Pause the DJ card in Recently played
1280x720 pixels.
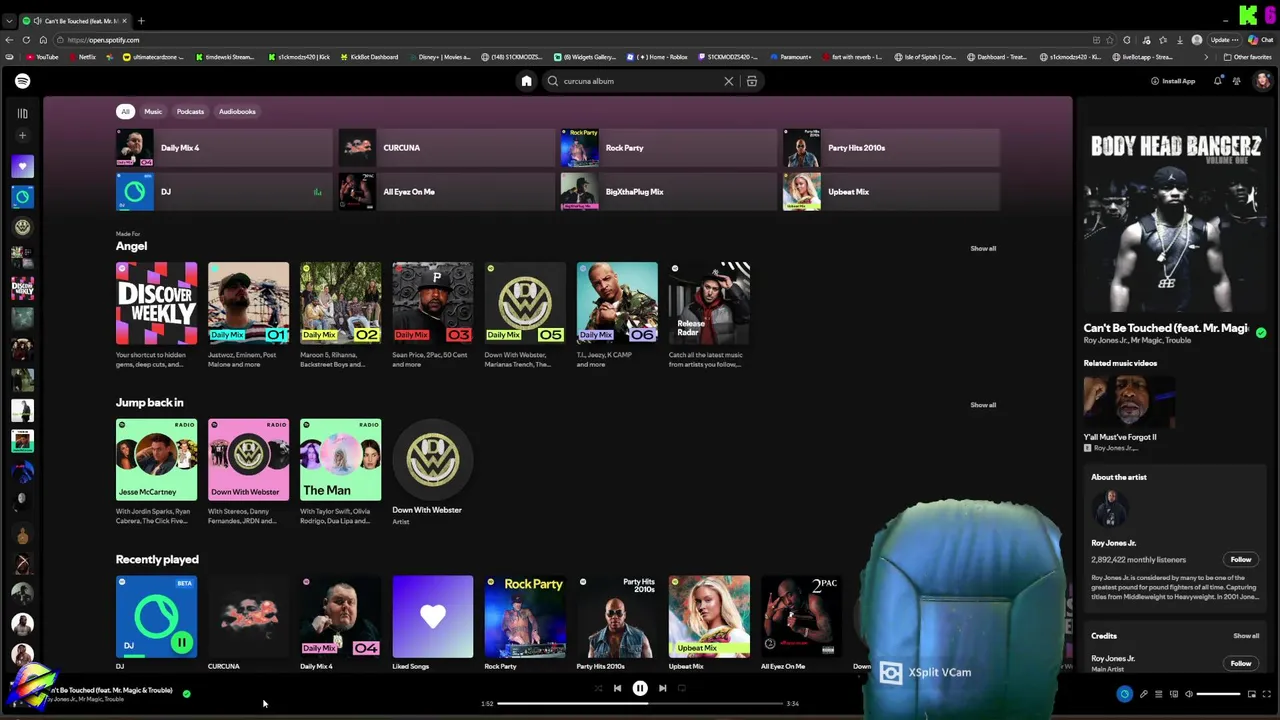pos(181,643)
